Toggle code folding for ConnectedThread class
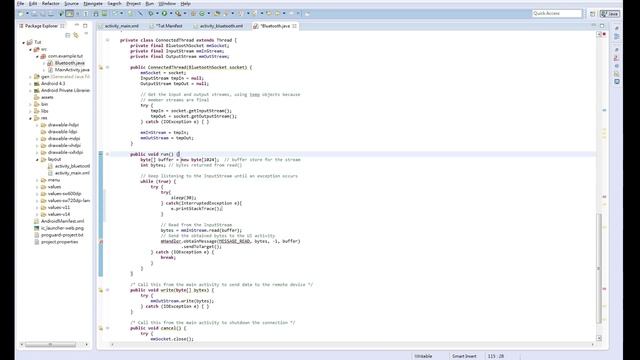 [108, 40]
